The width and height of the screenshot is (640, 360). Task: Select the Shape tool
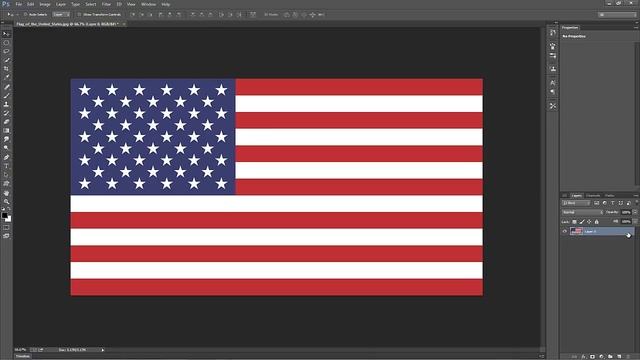point(6,184)
